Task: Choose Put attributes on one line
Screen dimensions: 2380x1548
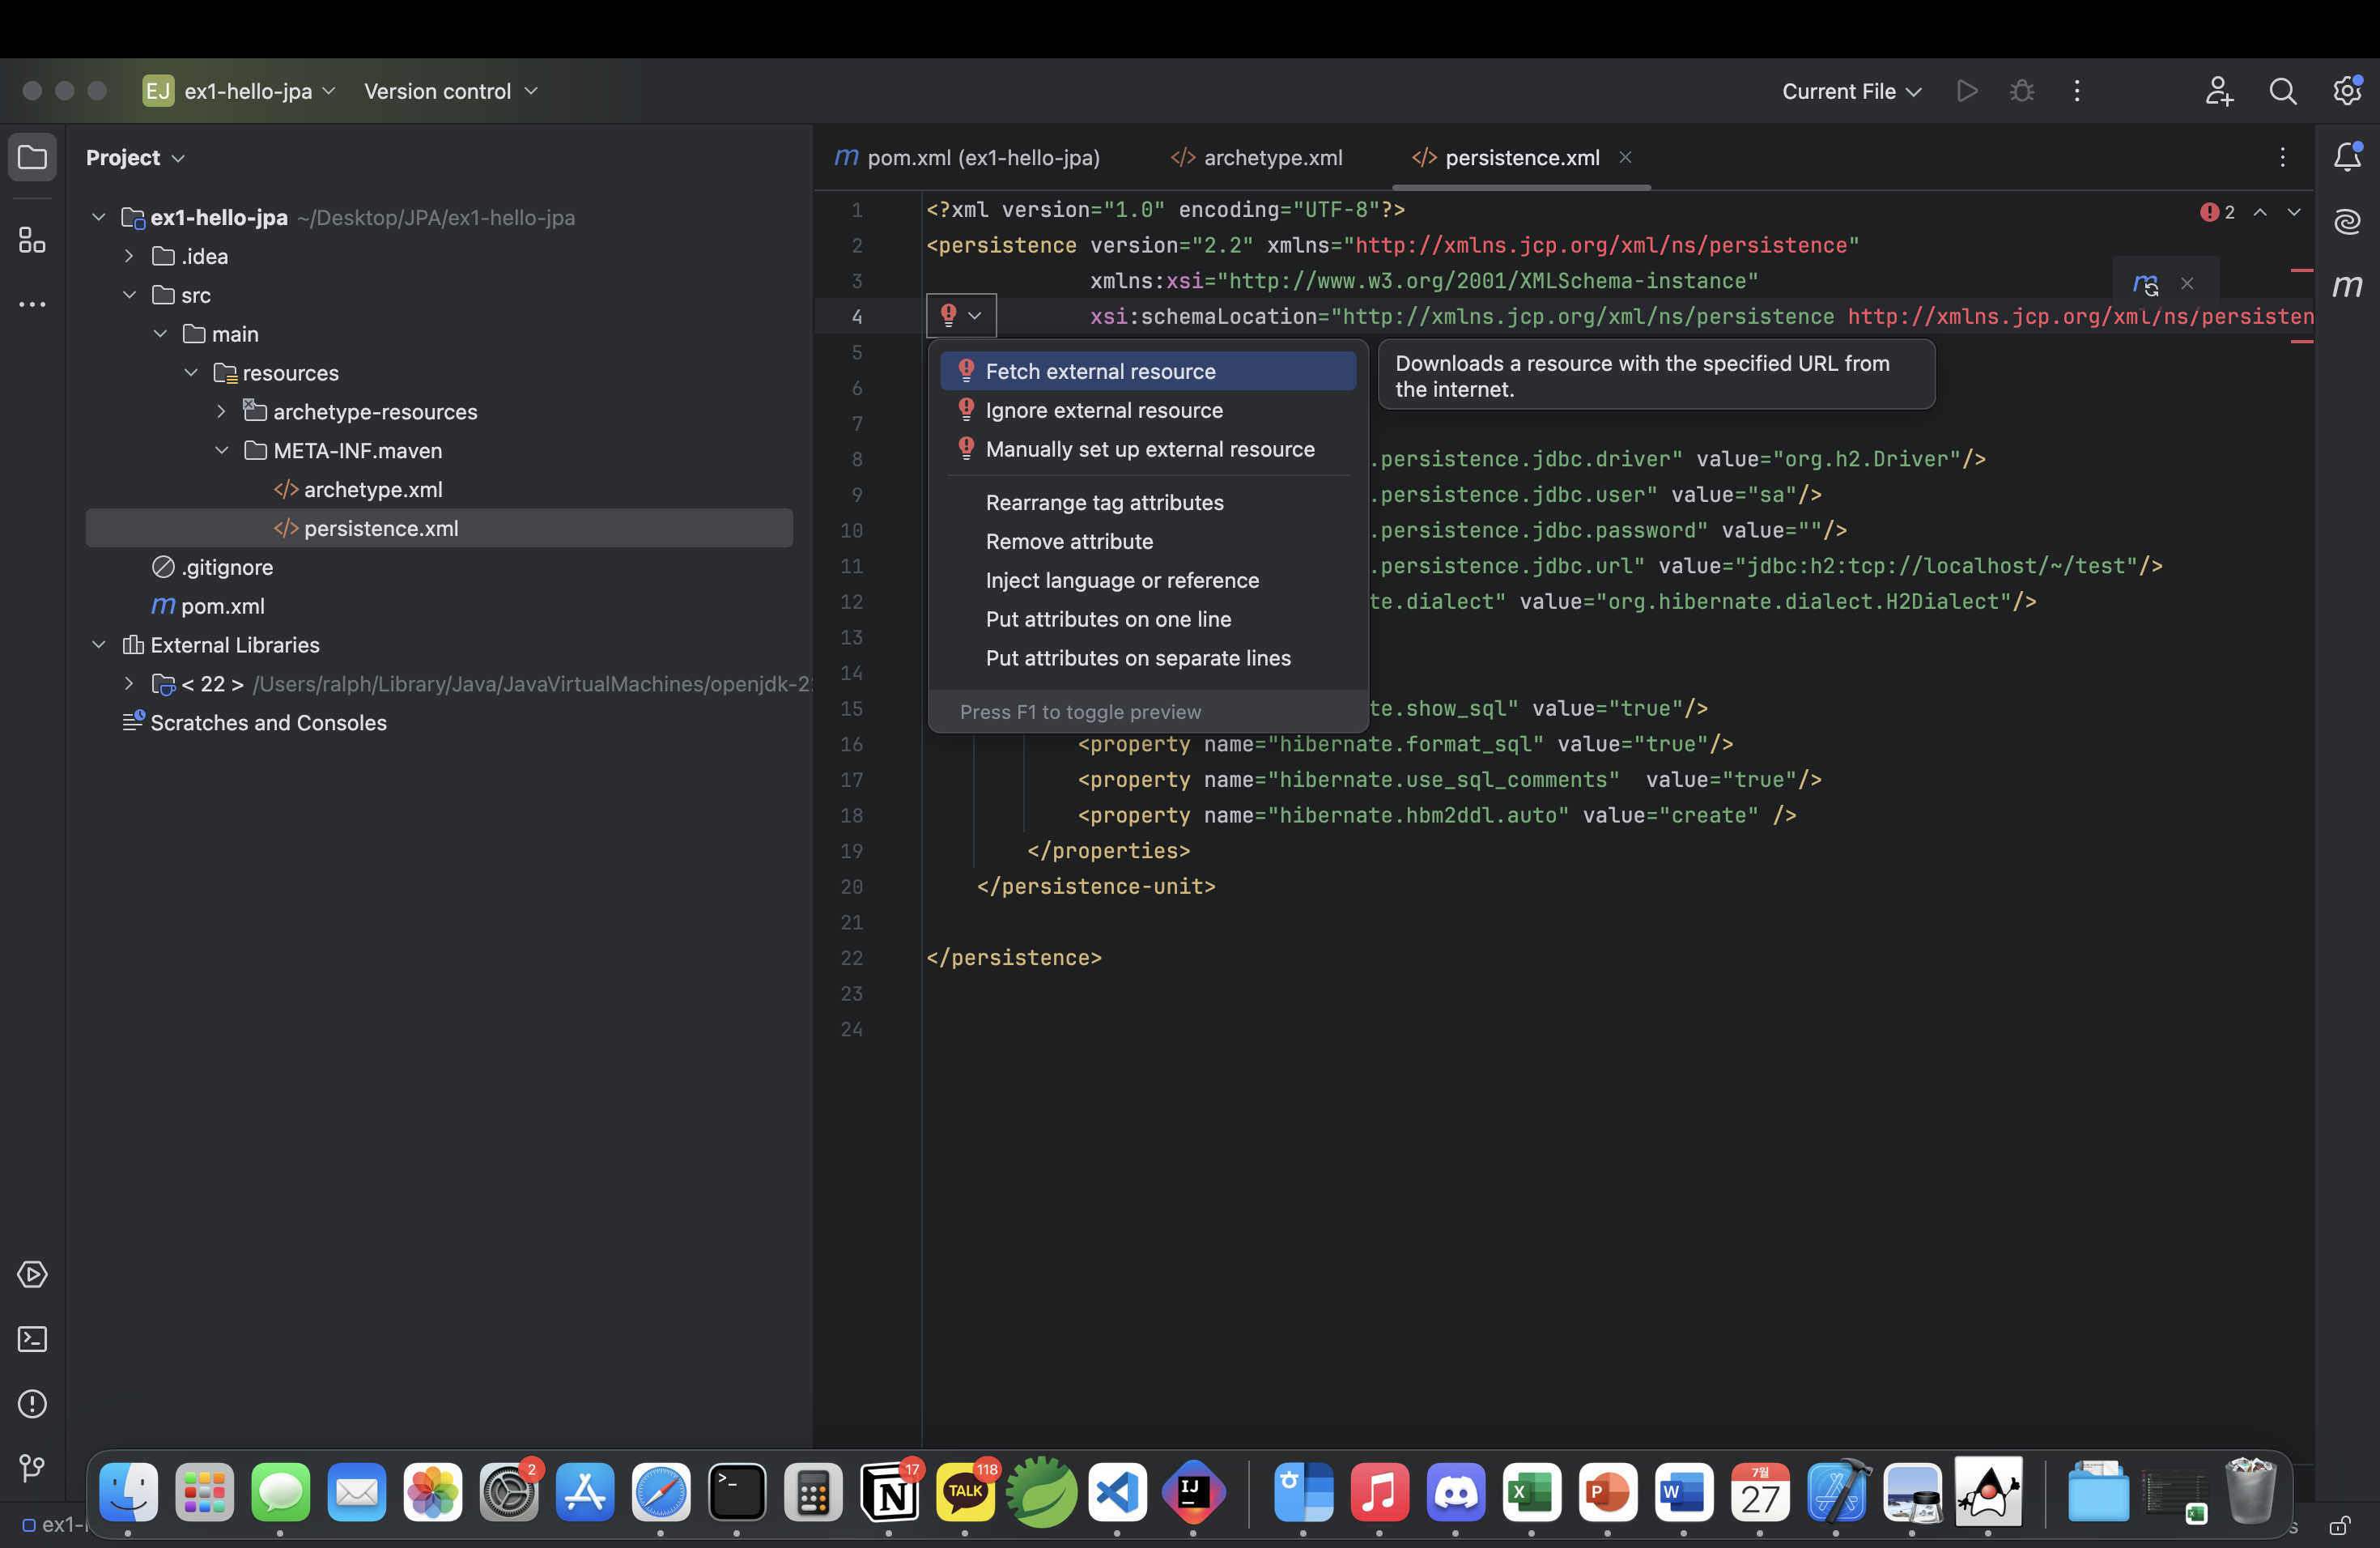Action: pyautogui.click(x=1148, y=619)
